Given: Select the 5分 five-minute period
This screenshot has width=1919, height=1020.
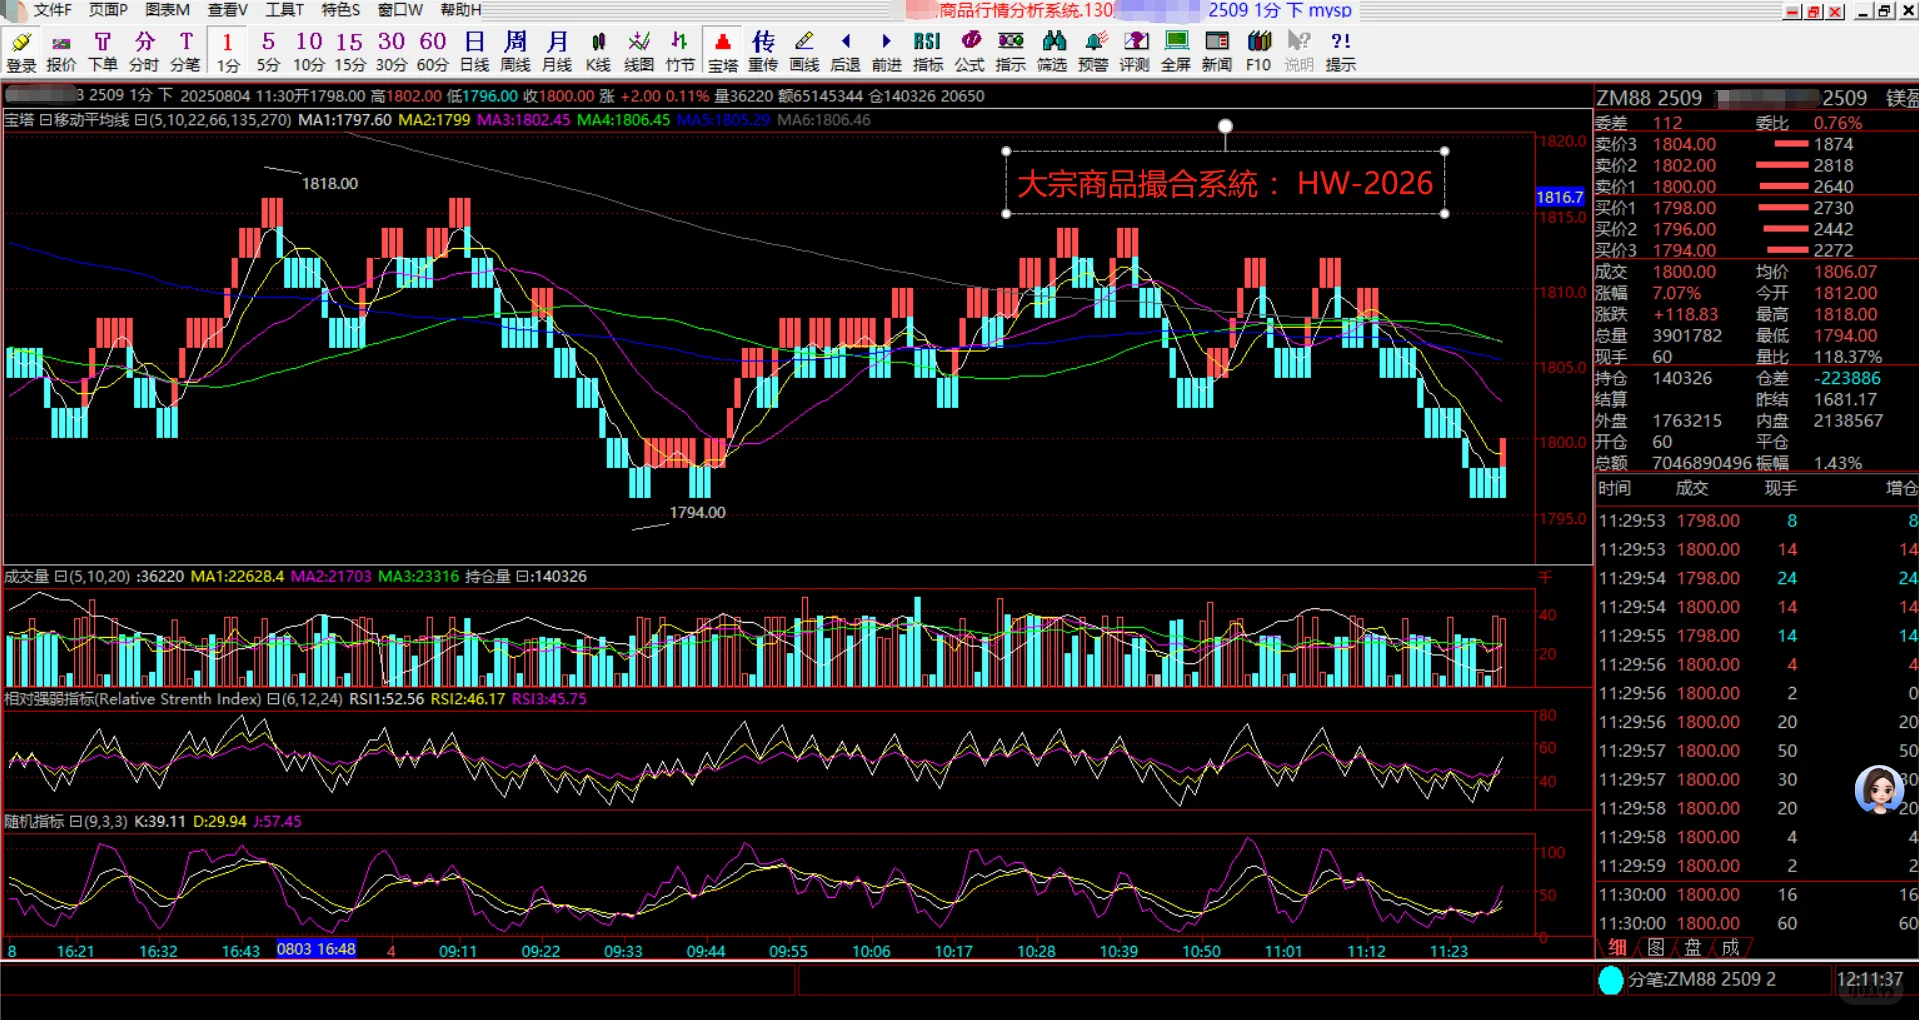Looking at the screenshot, I should pos(268,51).
